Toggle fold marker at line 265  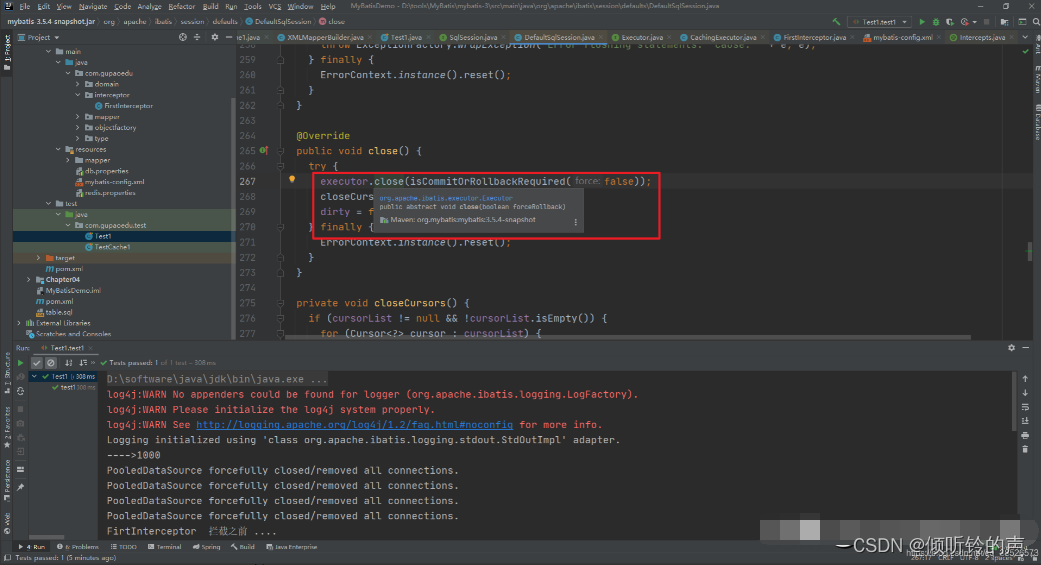point(280,151)
